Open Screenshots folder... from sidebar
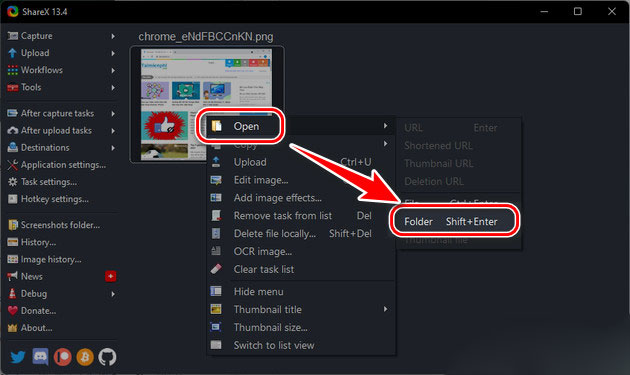 click(60, 225)
